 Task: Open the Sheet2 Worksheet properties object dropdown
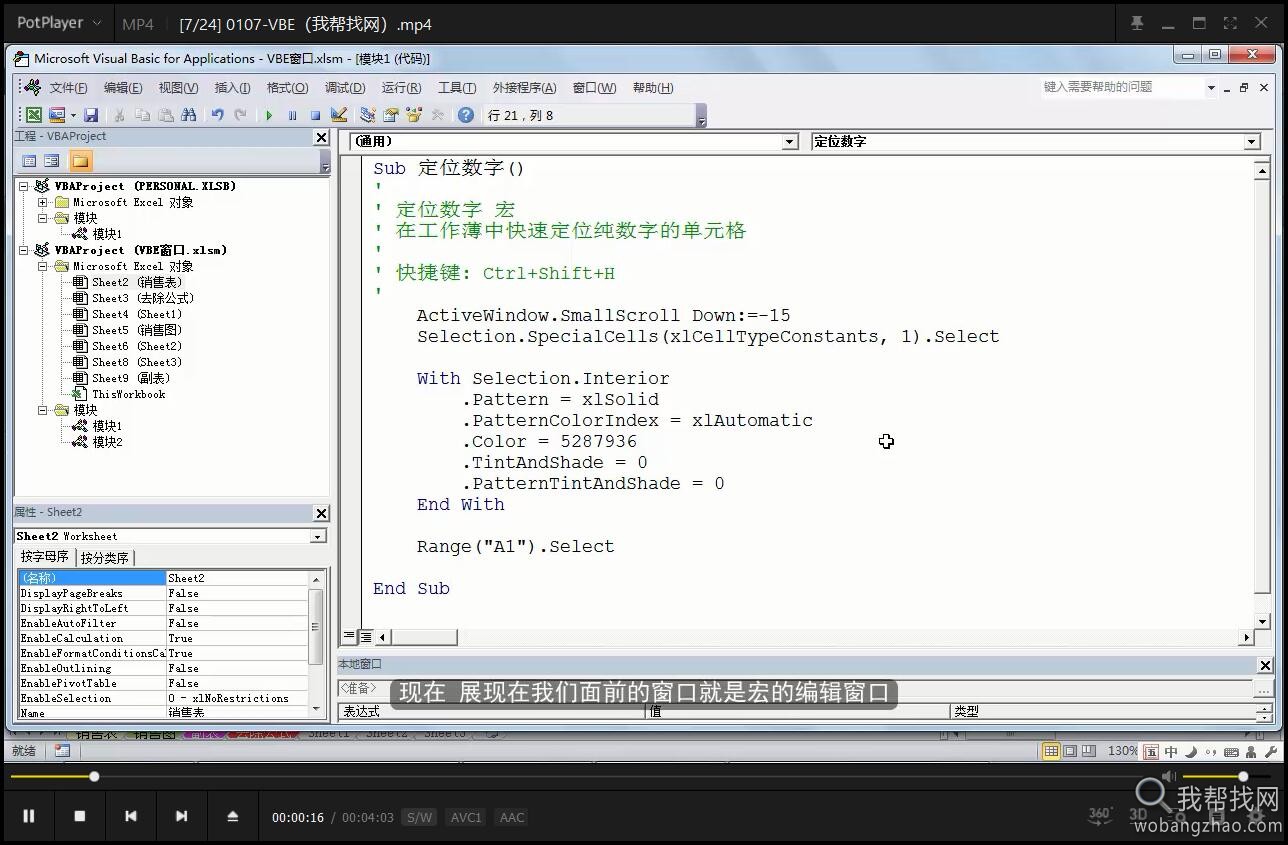coord(318,536)
